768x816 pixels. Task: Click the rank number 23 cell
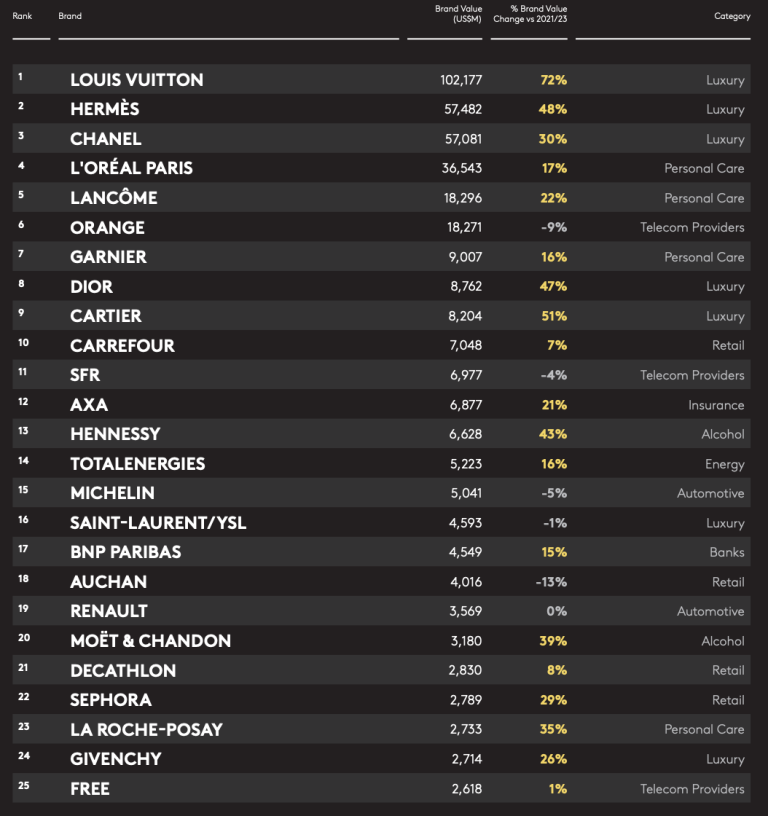point(23,726)
